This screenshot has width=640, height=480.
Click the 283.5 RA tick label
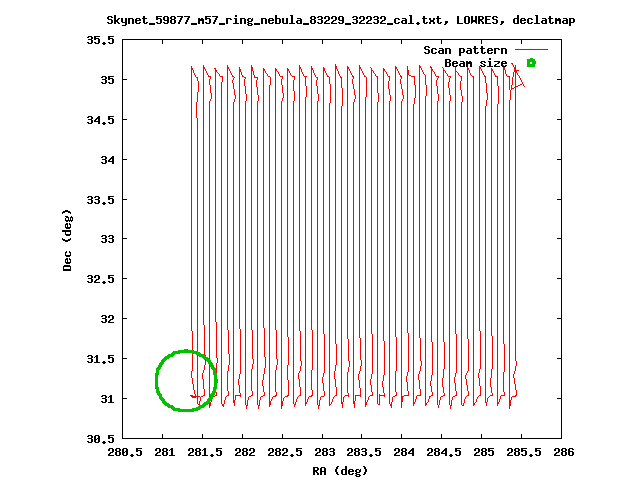[364, 452]
